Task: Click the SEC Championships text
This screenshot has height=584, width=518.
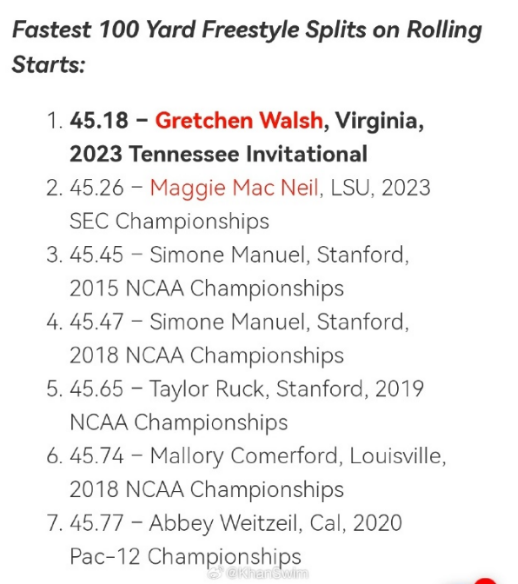Action: (169, 221)
